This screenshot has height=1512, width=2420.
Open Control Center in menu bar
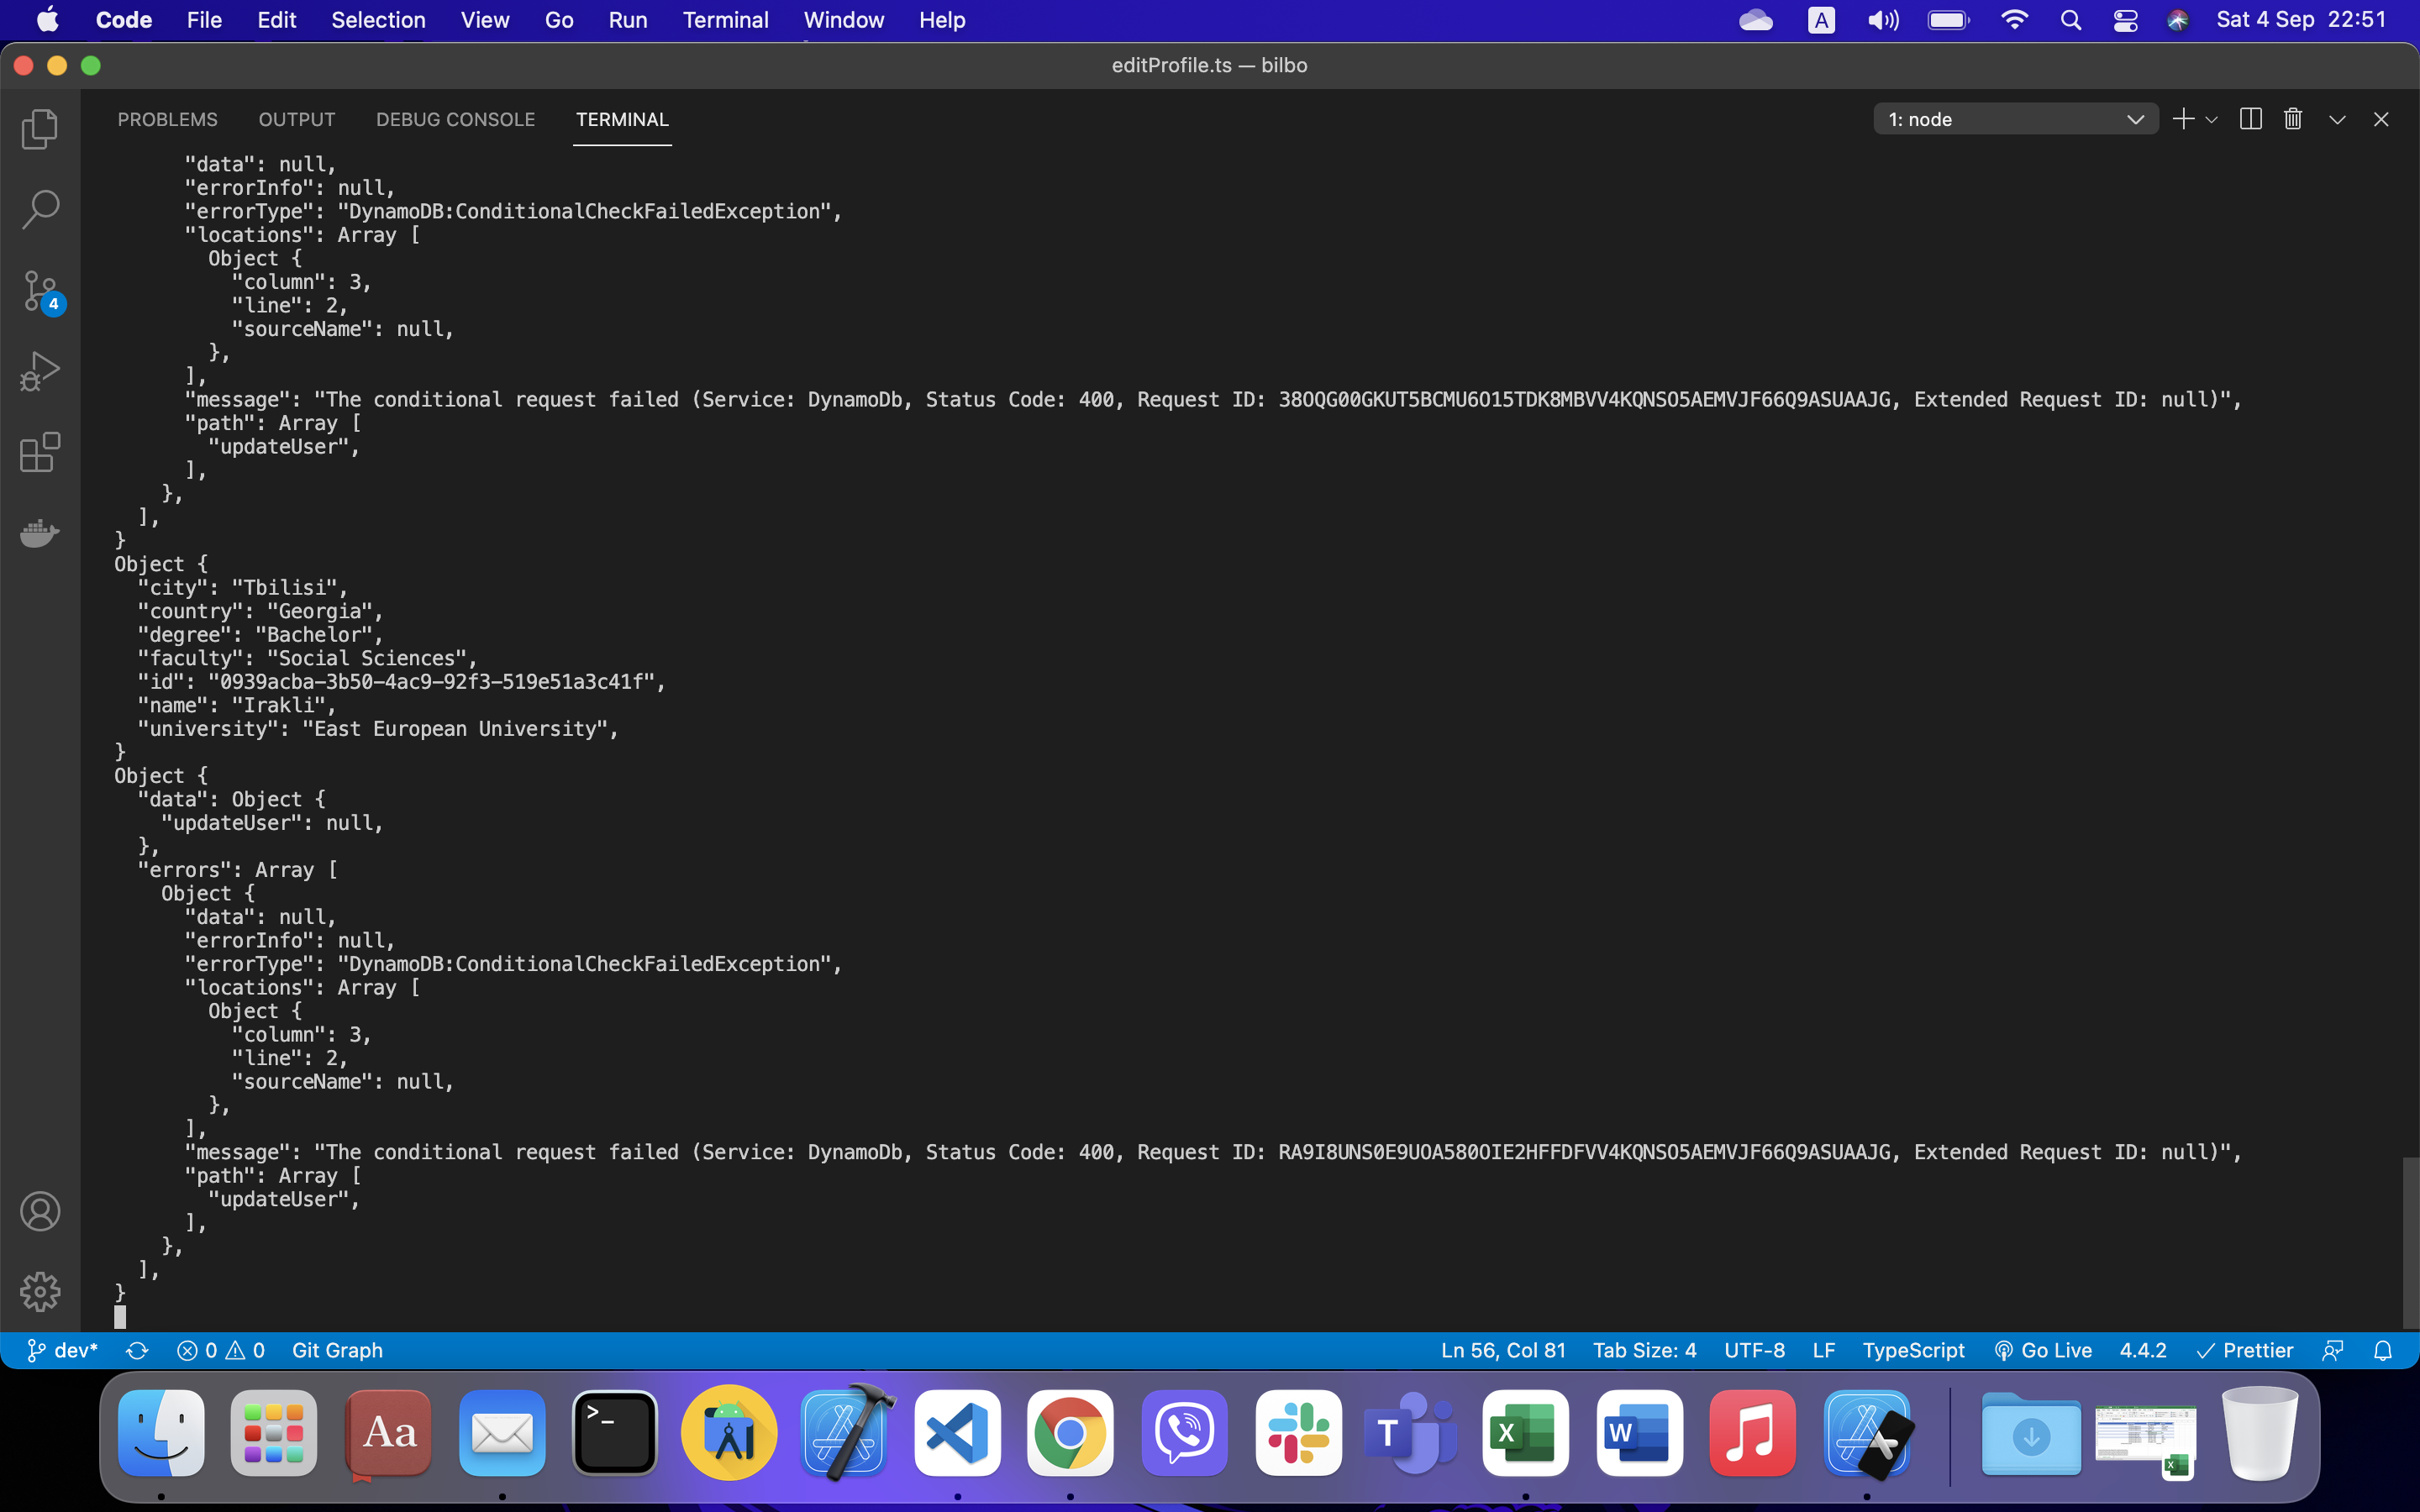pyautogui.click(x=2125, y=20)
